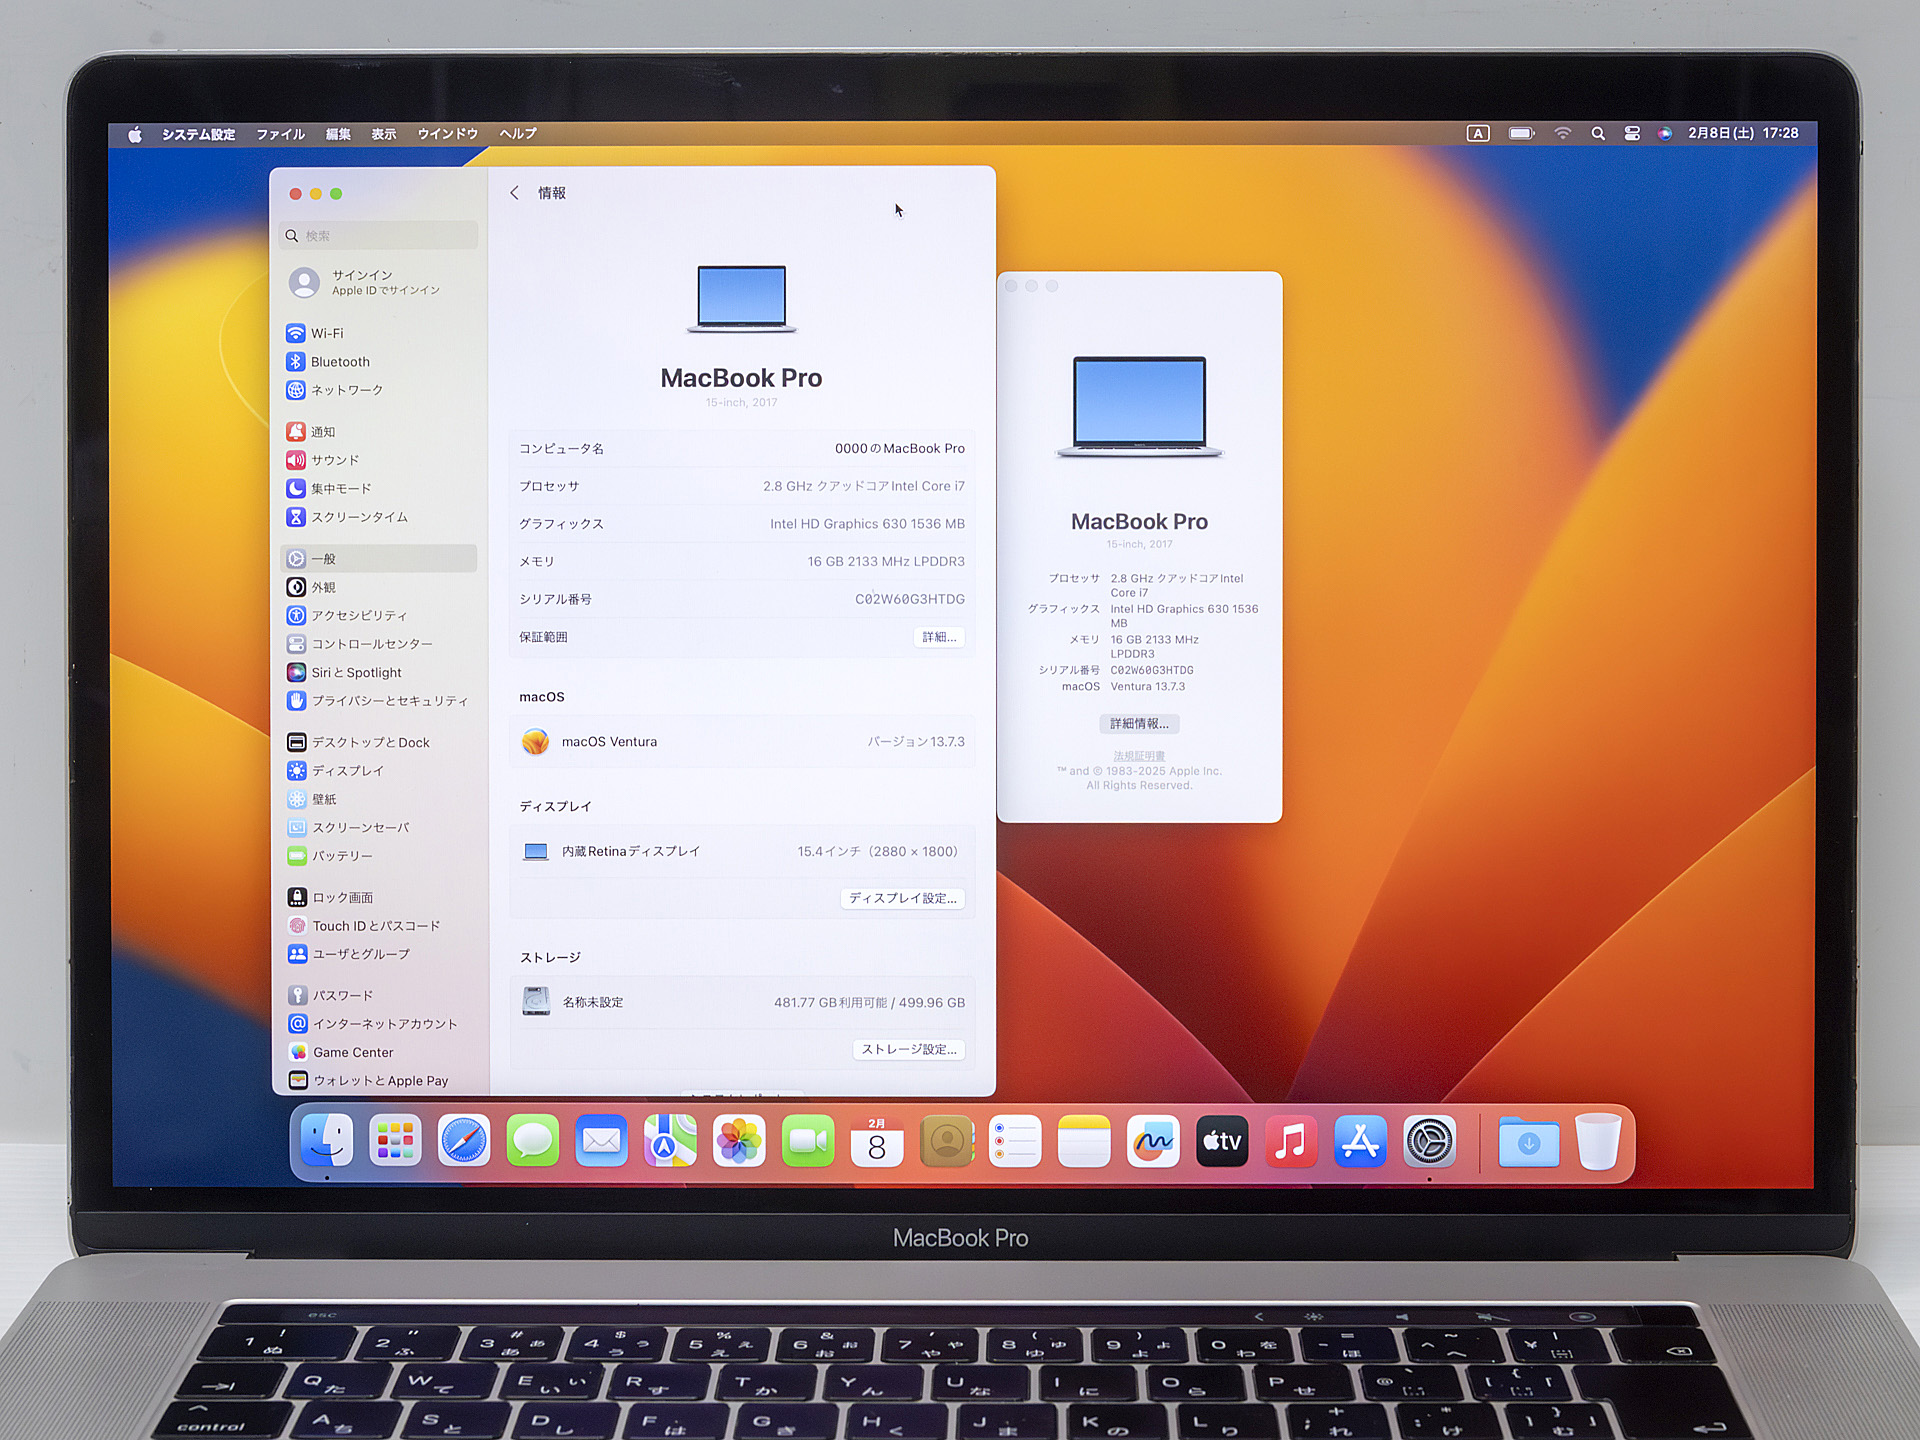Open ウインドウ menu
Image resolution: width=1920 pixels, height=1440 pixels.
(x=448, y=134)
